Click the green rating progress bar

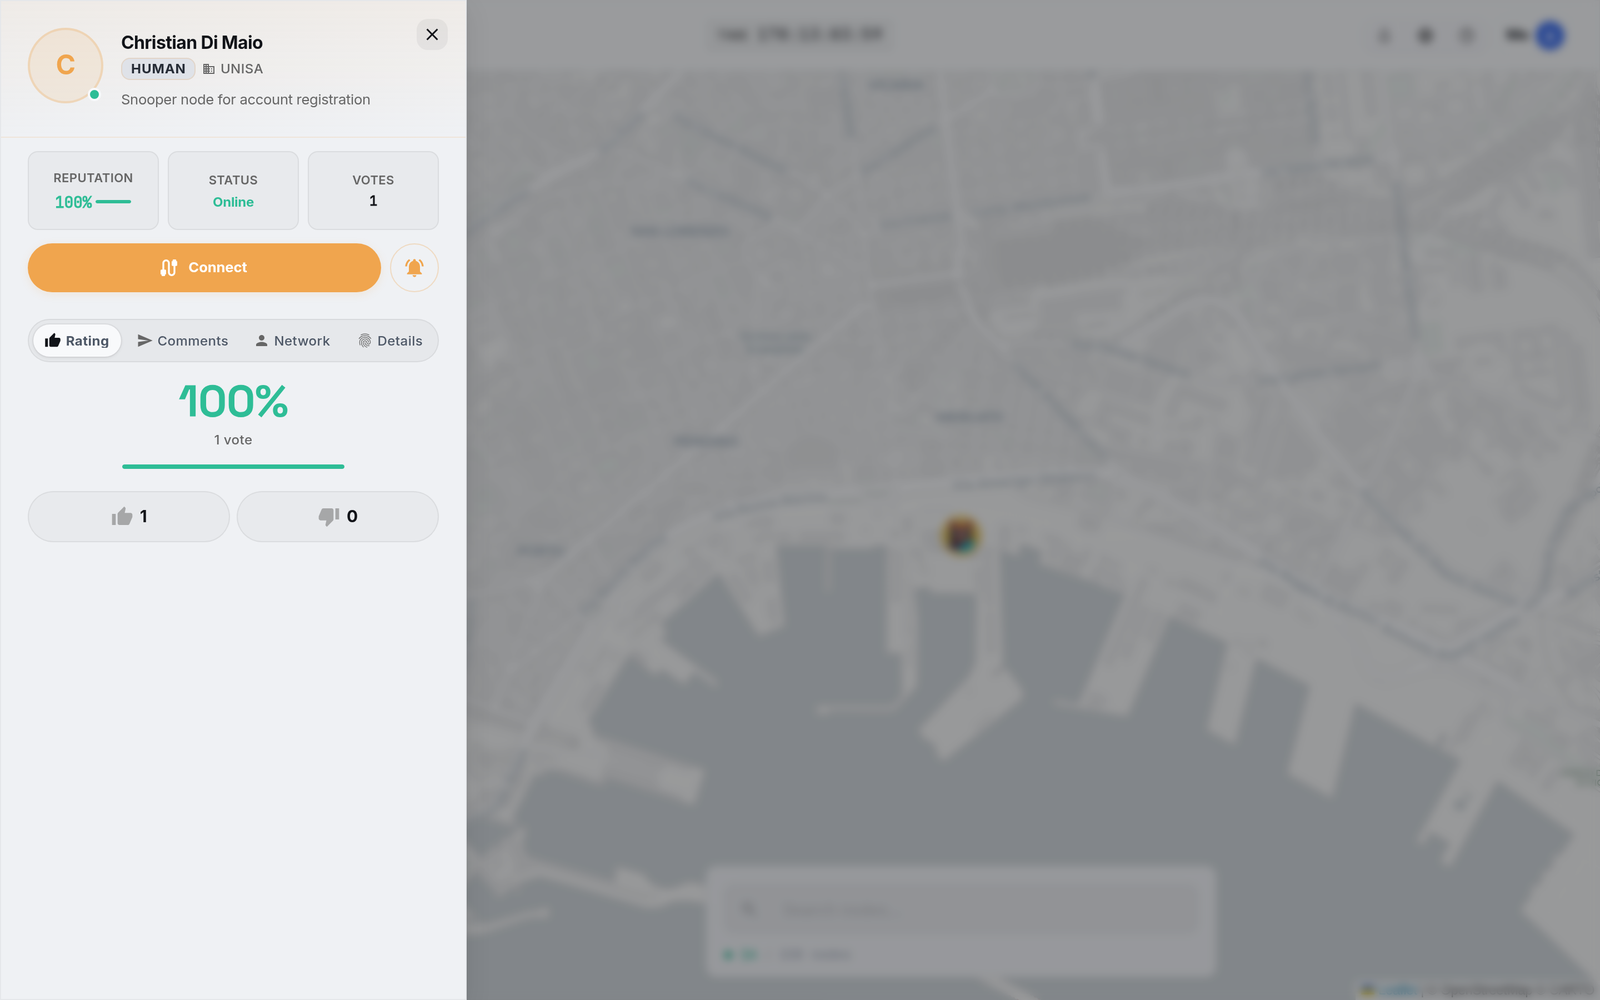click(x=233, y=466)
